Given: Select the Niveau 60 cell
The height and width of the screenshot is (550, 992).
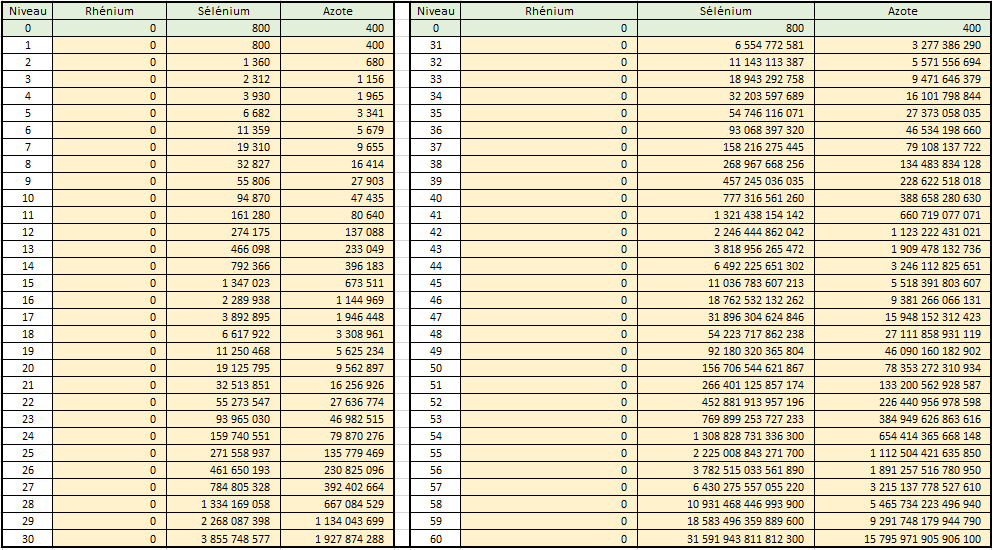Looking at the screenshot, I should [435, 538].
